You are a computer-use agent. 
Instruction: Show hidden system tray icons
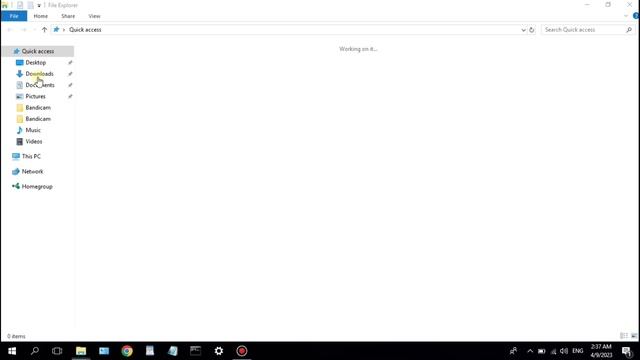click(x=530, y=351)
